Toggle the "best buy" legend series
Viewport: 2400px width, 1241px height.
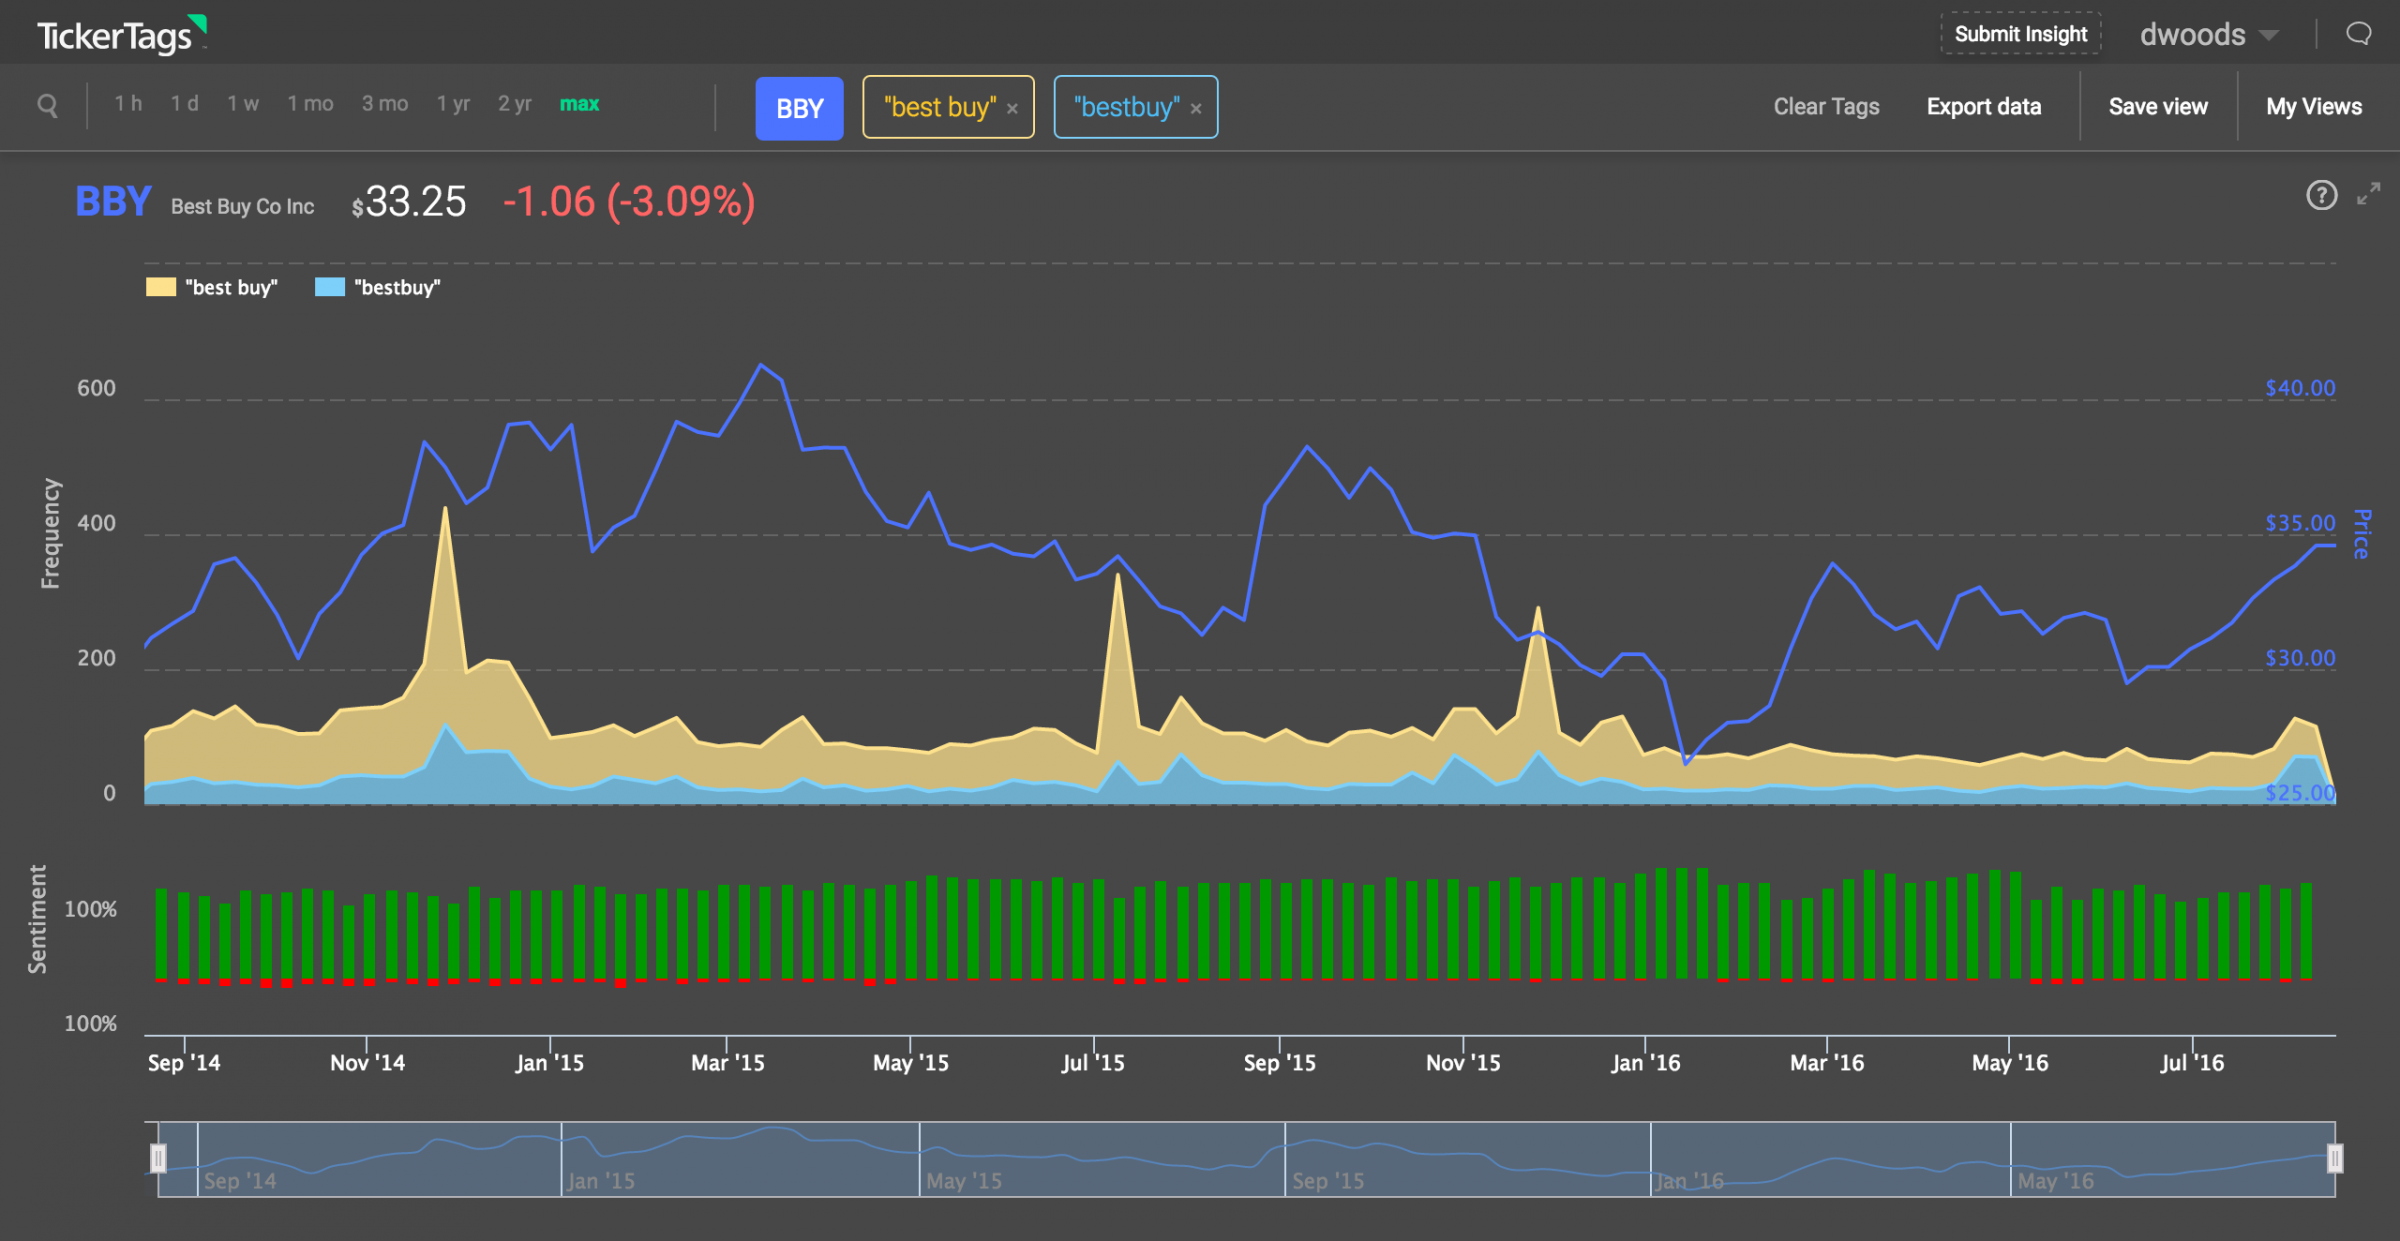pos(213,287)
